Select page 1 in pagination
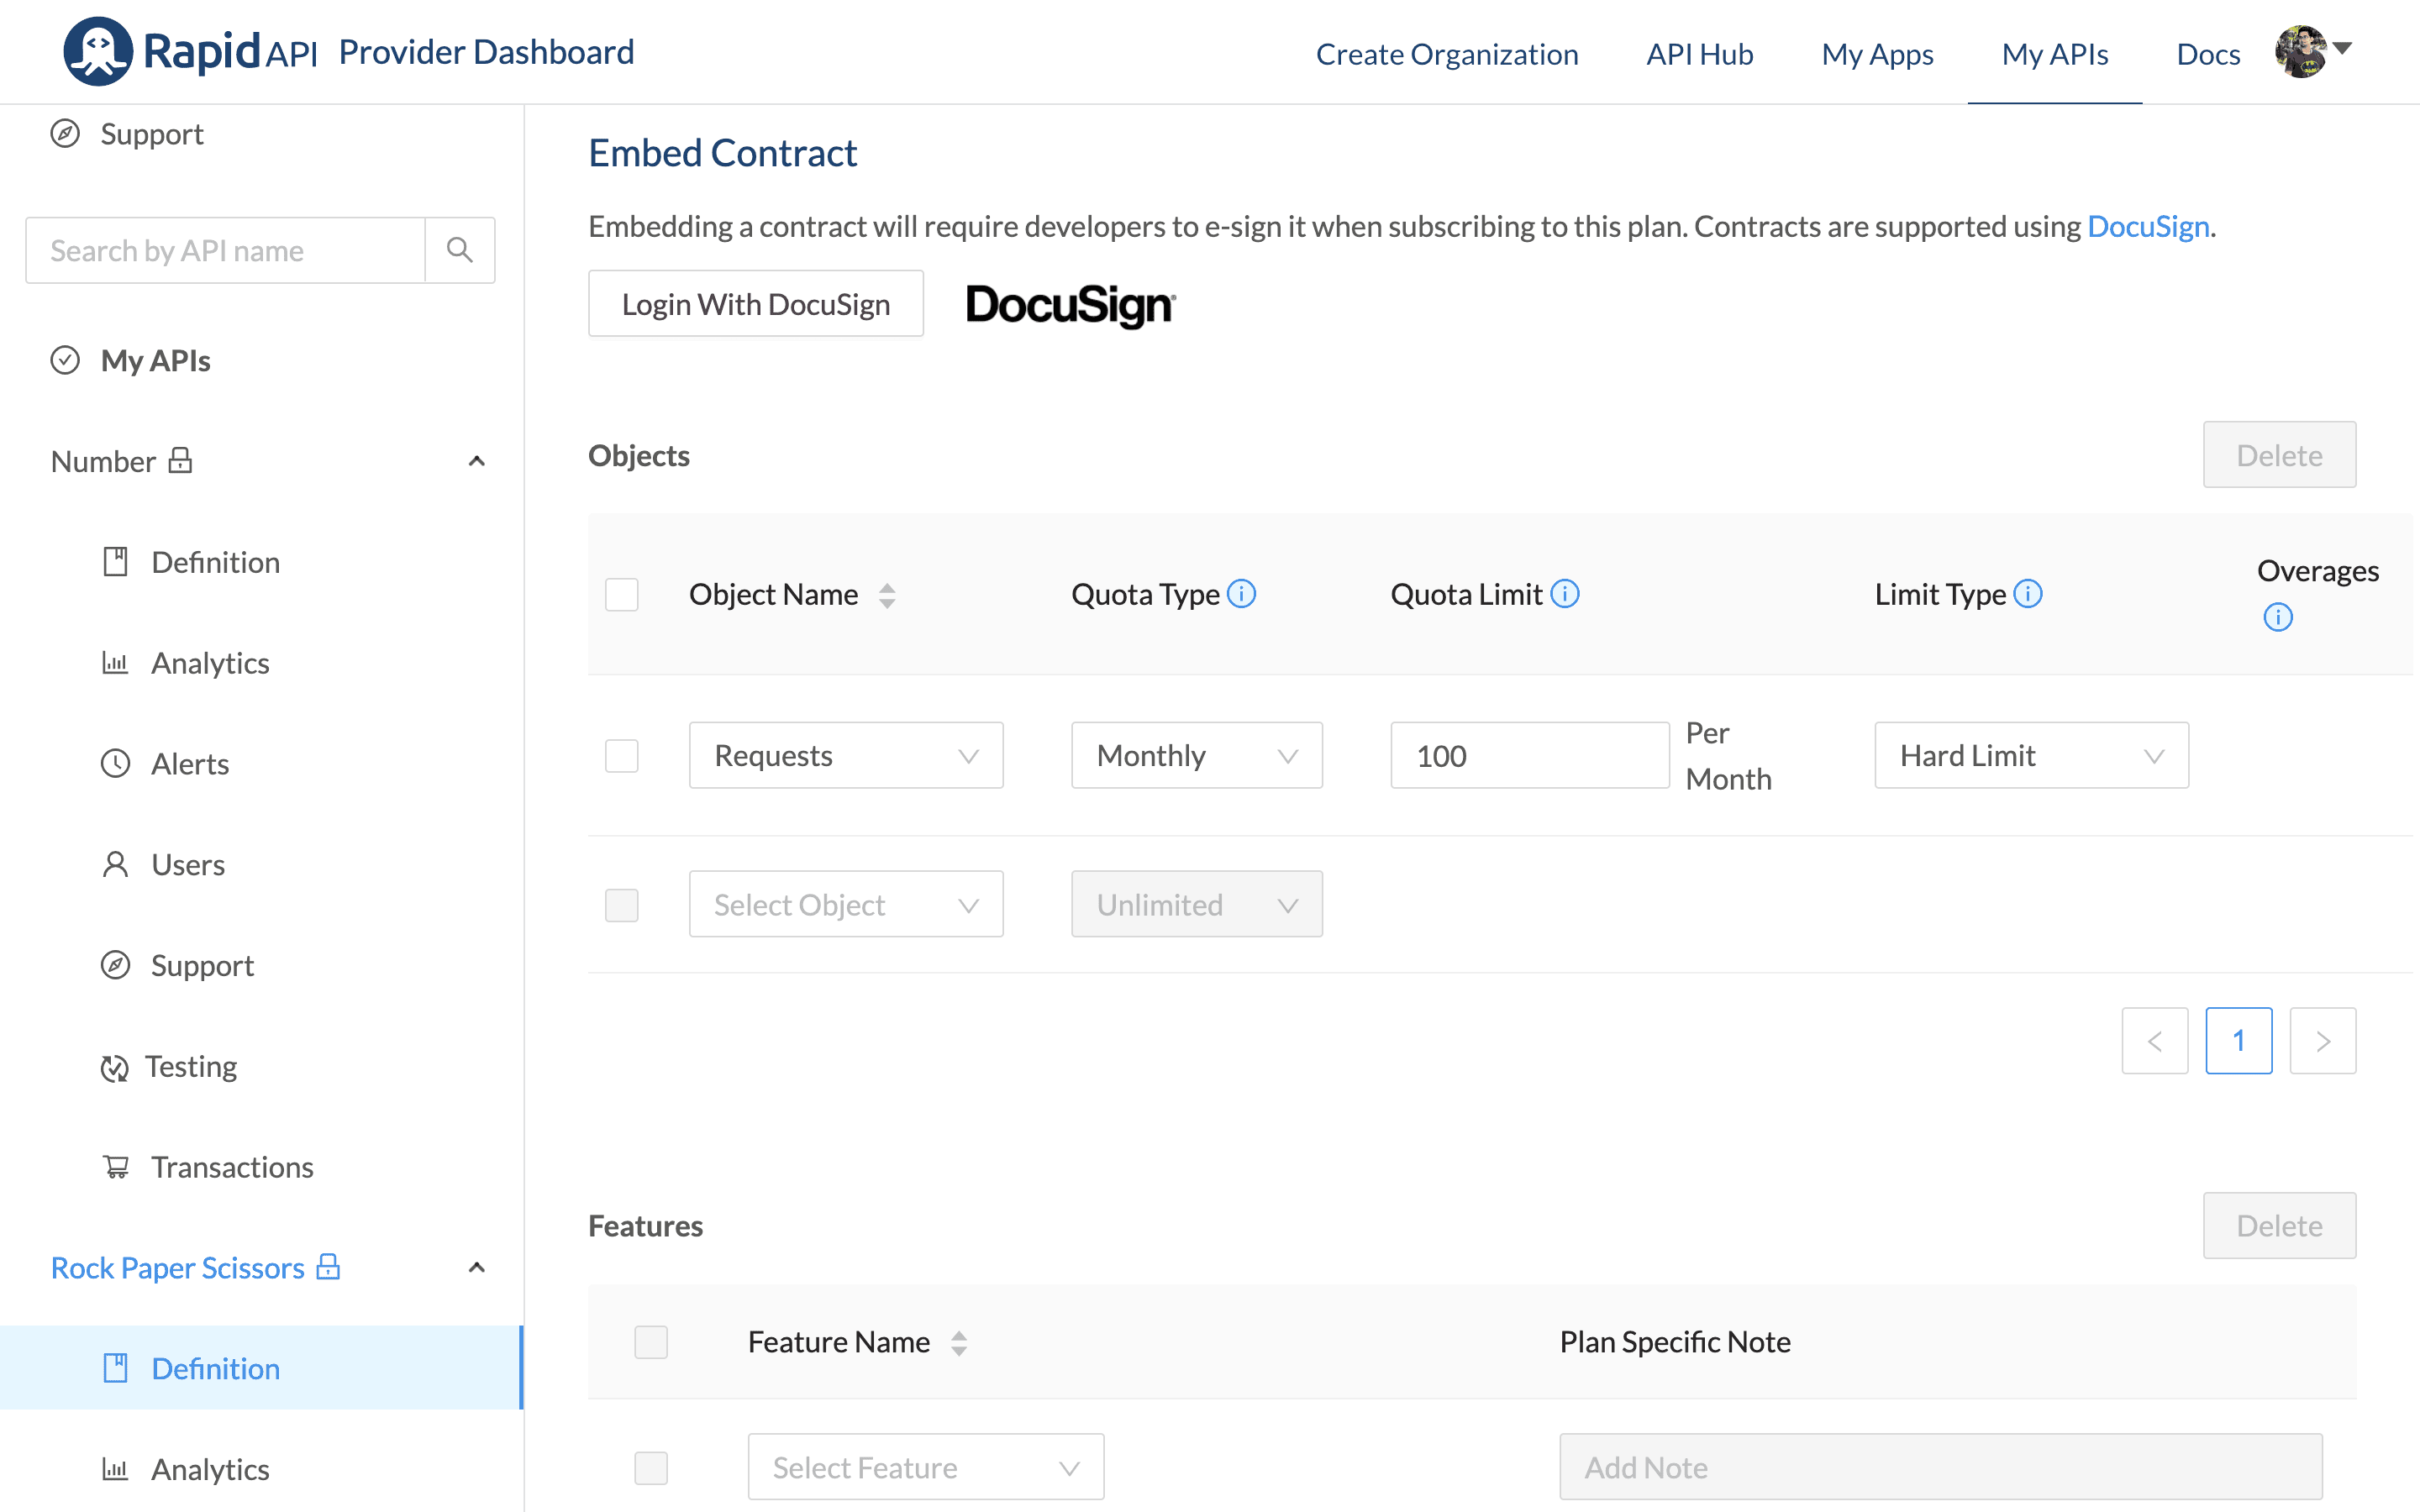2420x1512 pixels. (x=2239, y=1041)
